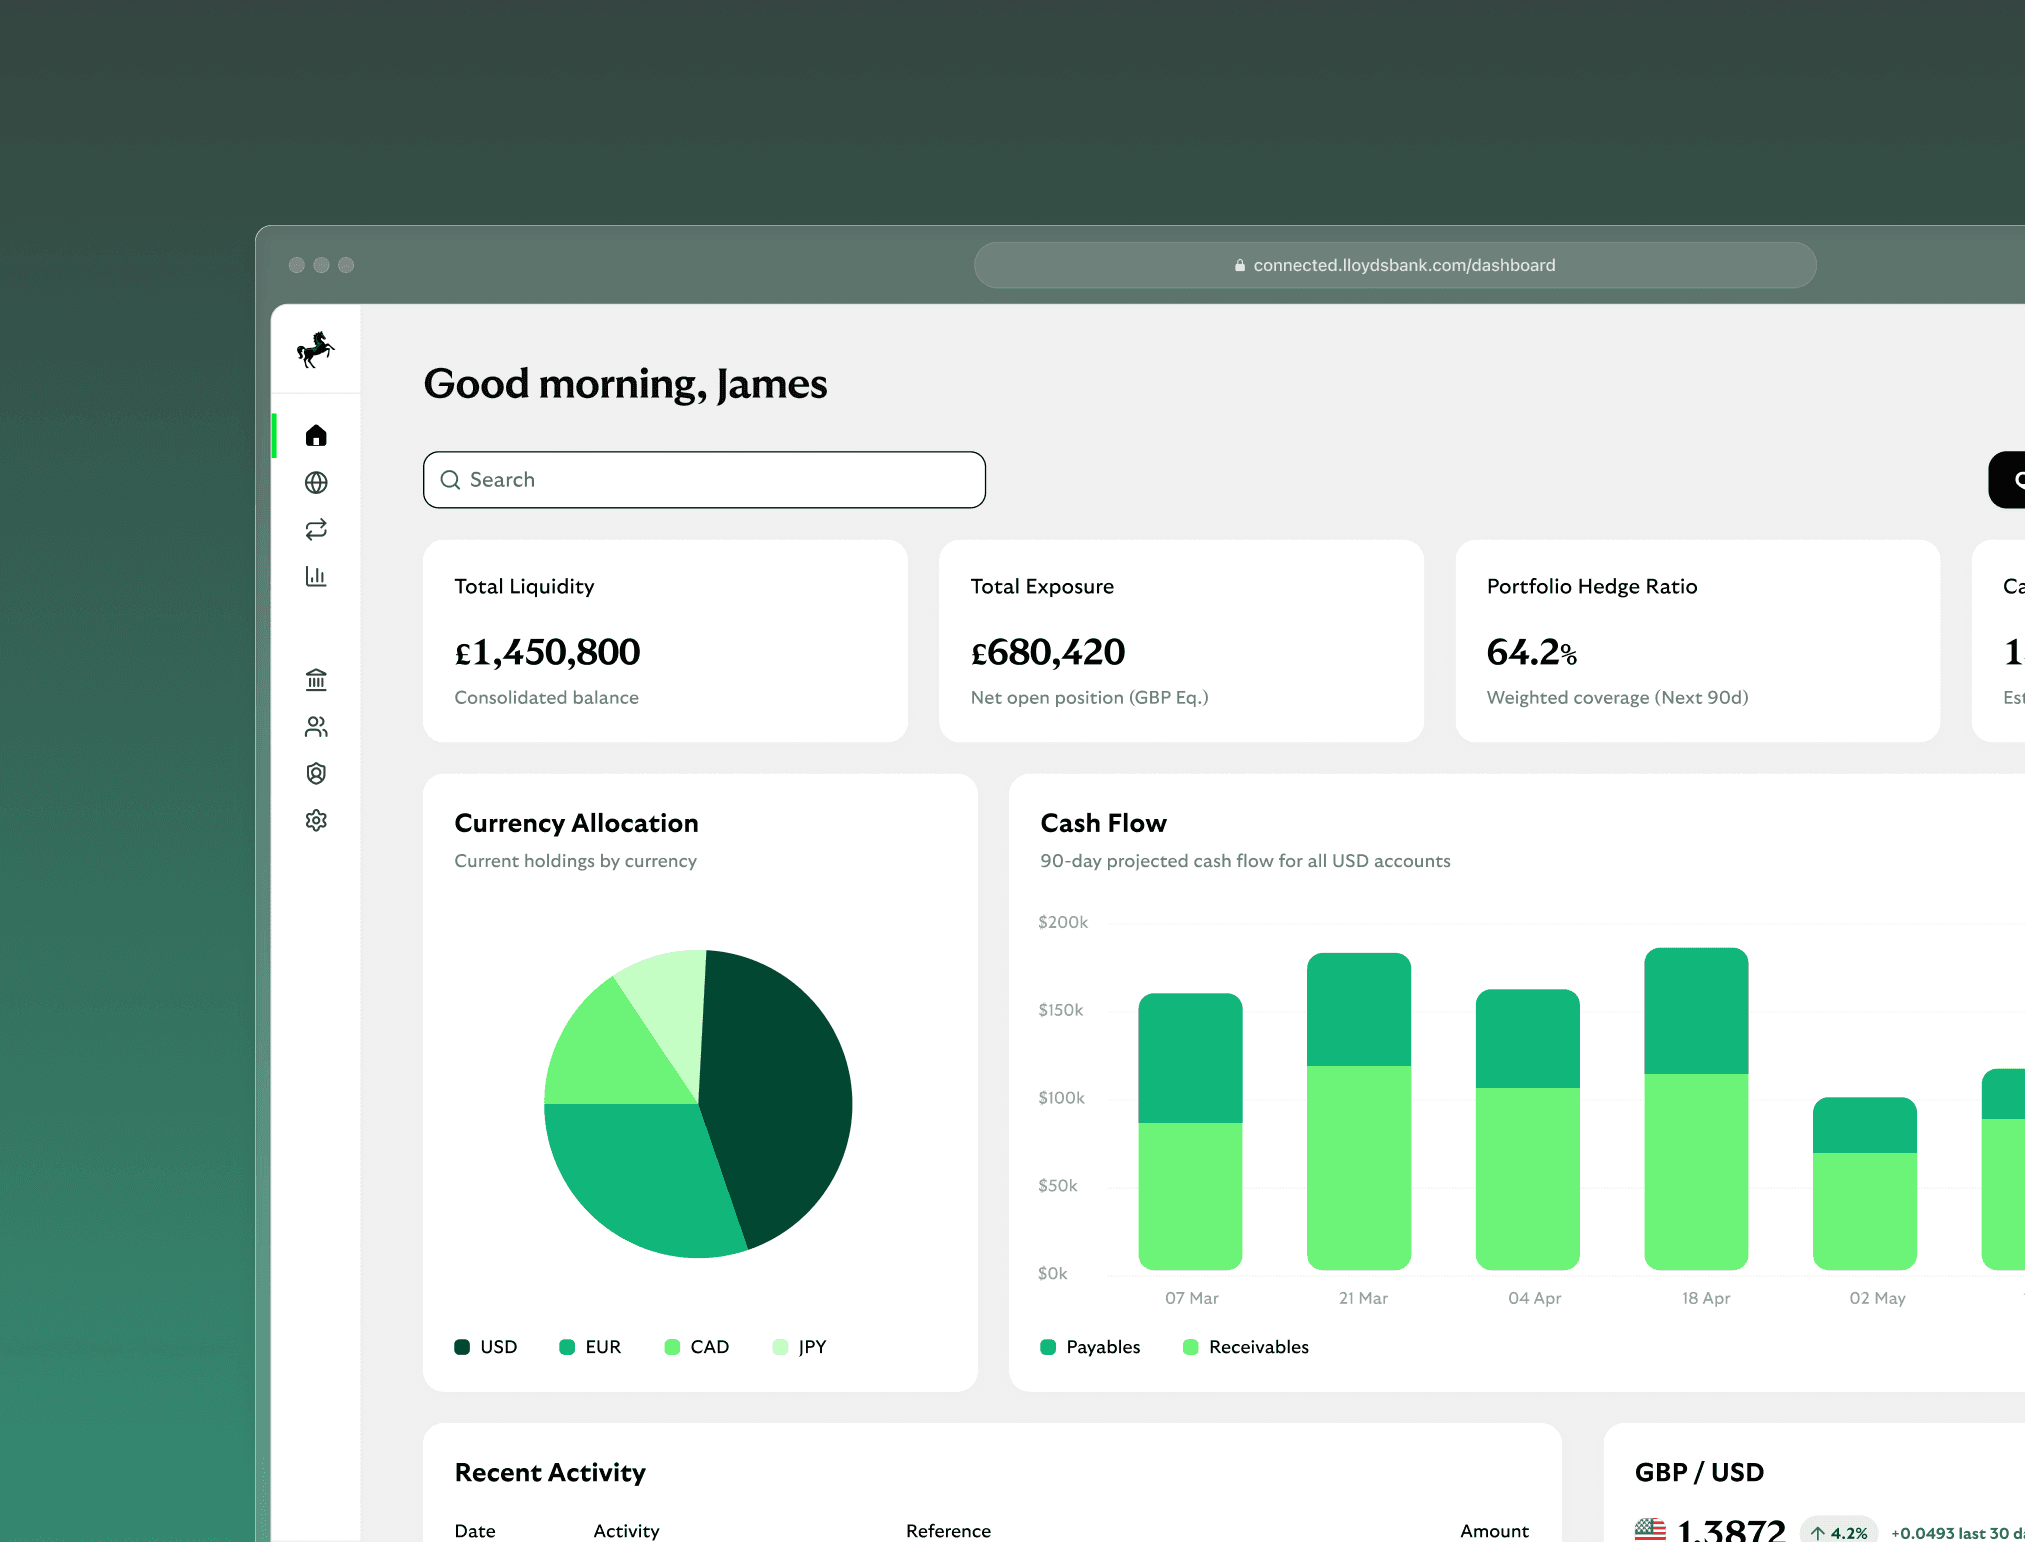Click the dark USD pie slice
The width and height of the screenshot is (2025, 1542).
pyautogui.click(x=780, y=1090)
